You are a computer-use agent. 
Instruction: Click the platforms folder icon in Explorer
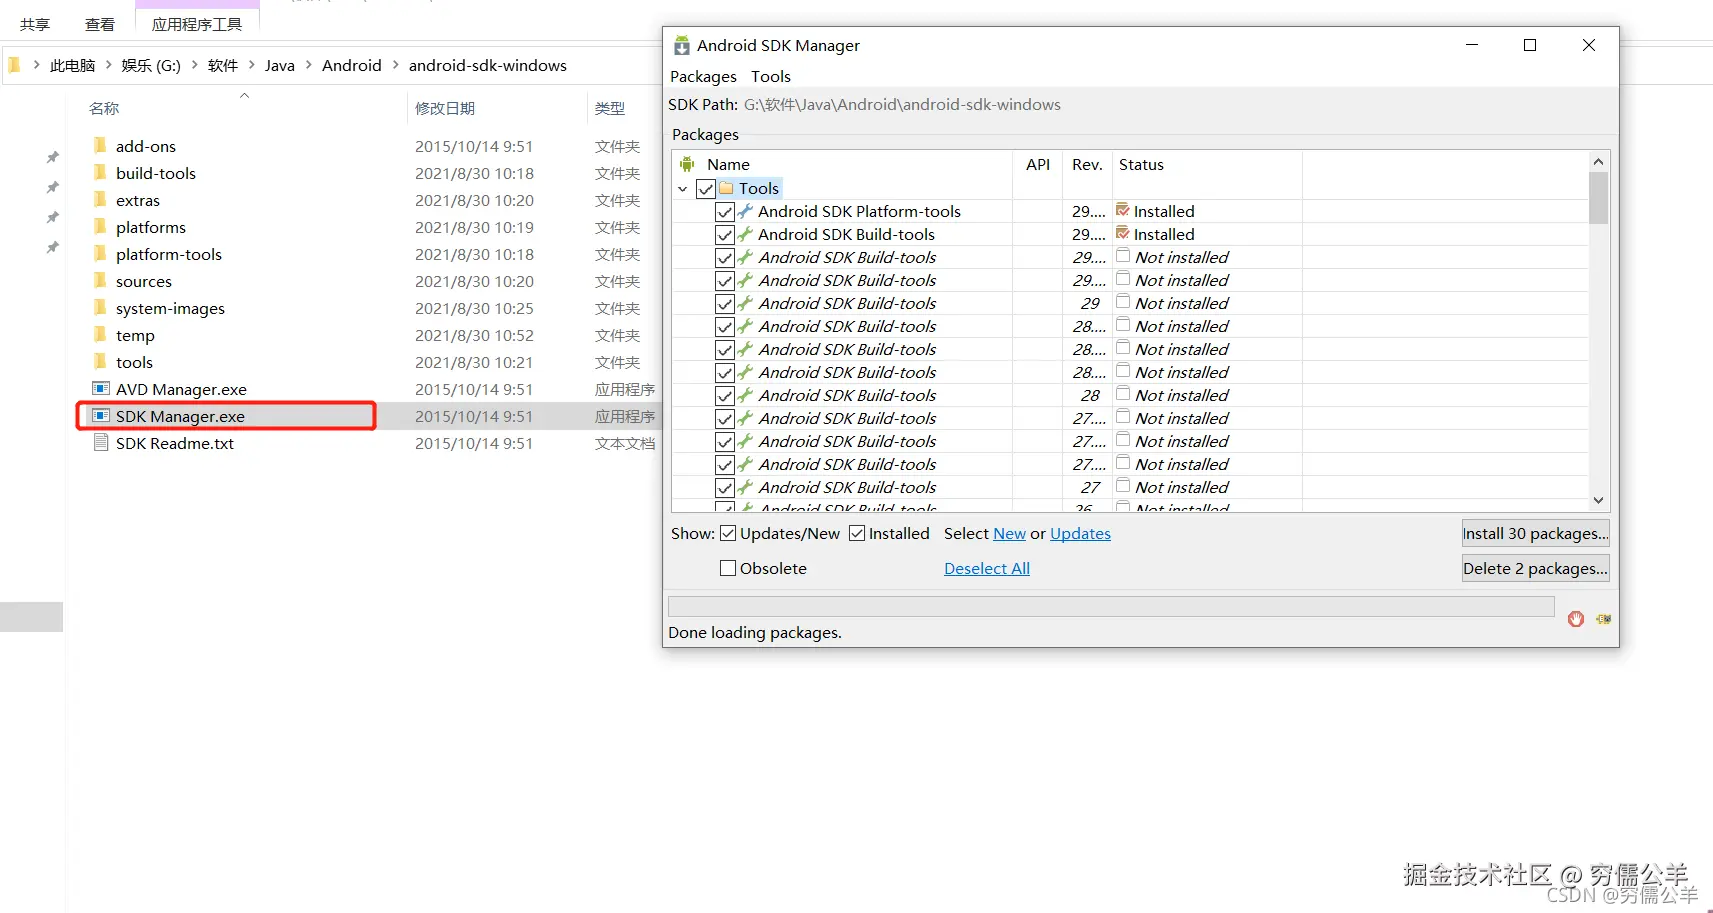100,226
